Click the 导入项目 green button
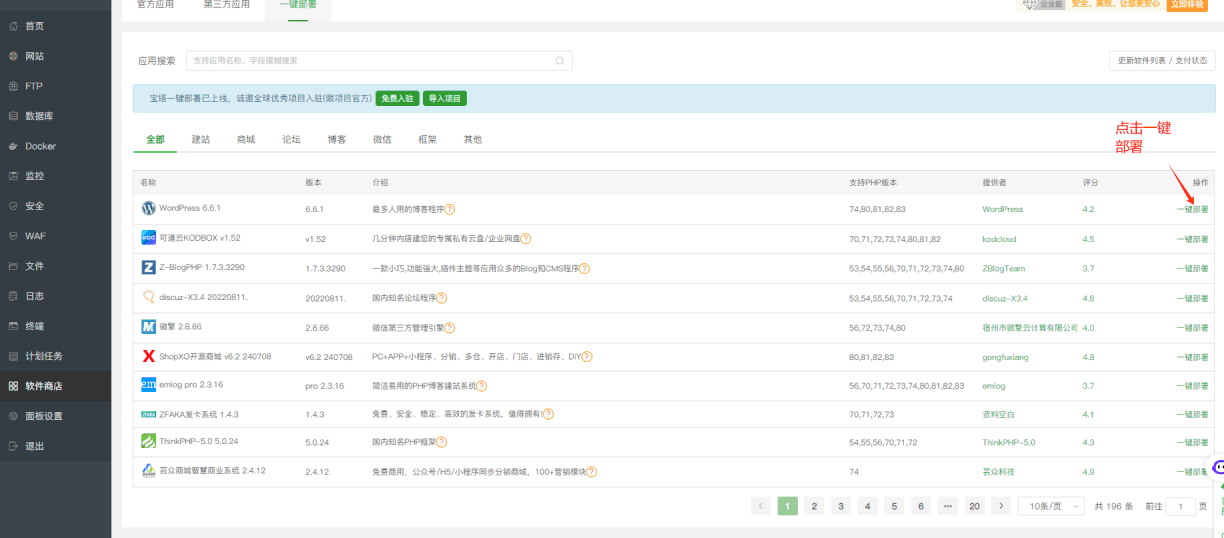This screenshot has height=538, width=1224. [x=445, y=99]
